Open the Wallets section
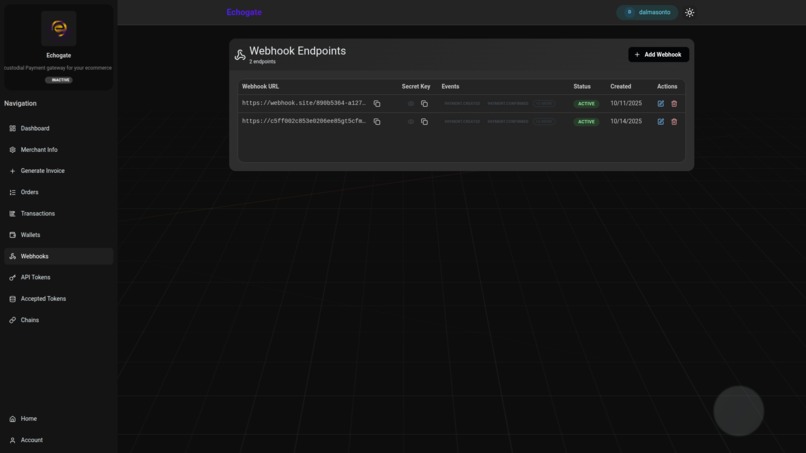806x453 pixels. [59, 235]
